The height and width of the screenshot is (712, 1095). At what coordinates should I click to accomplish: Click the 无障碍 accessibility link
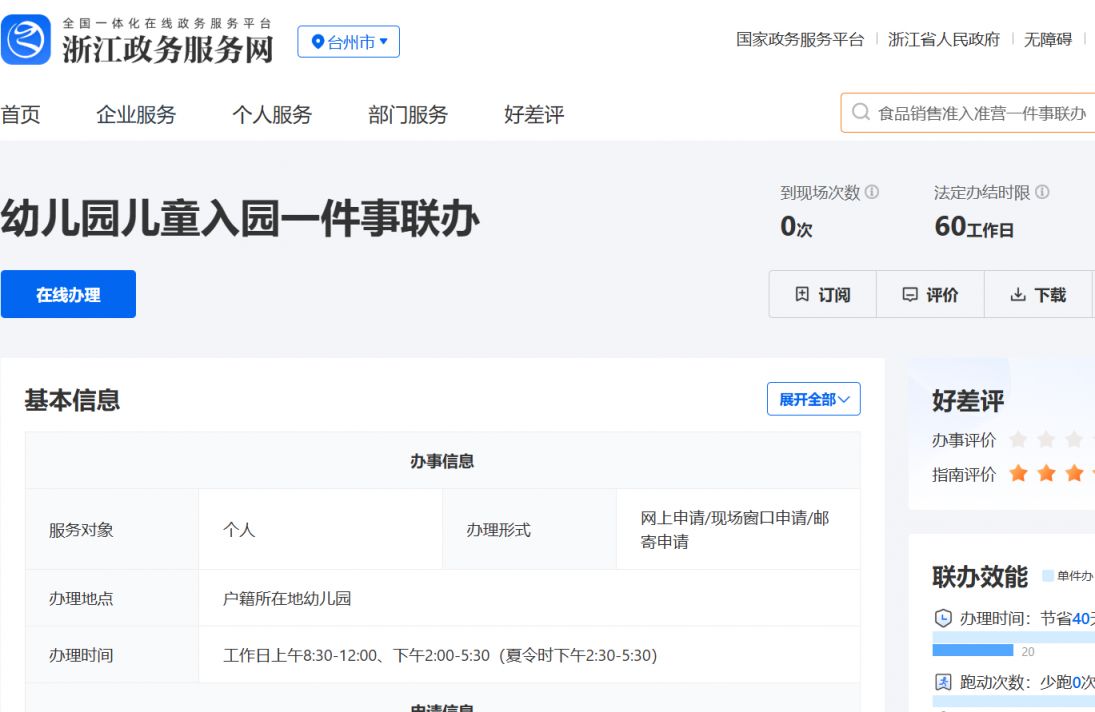pyautogui.click(x=1048, y=40)
